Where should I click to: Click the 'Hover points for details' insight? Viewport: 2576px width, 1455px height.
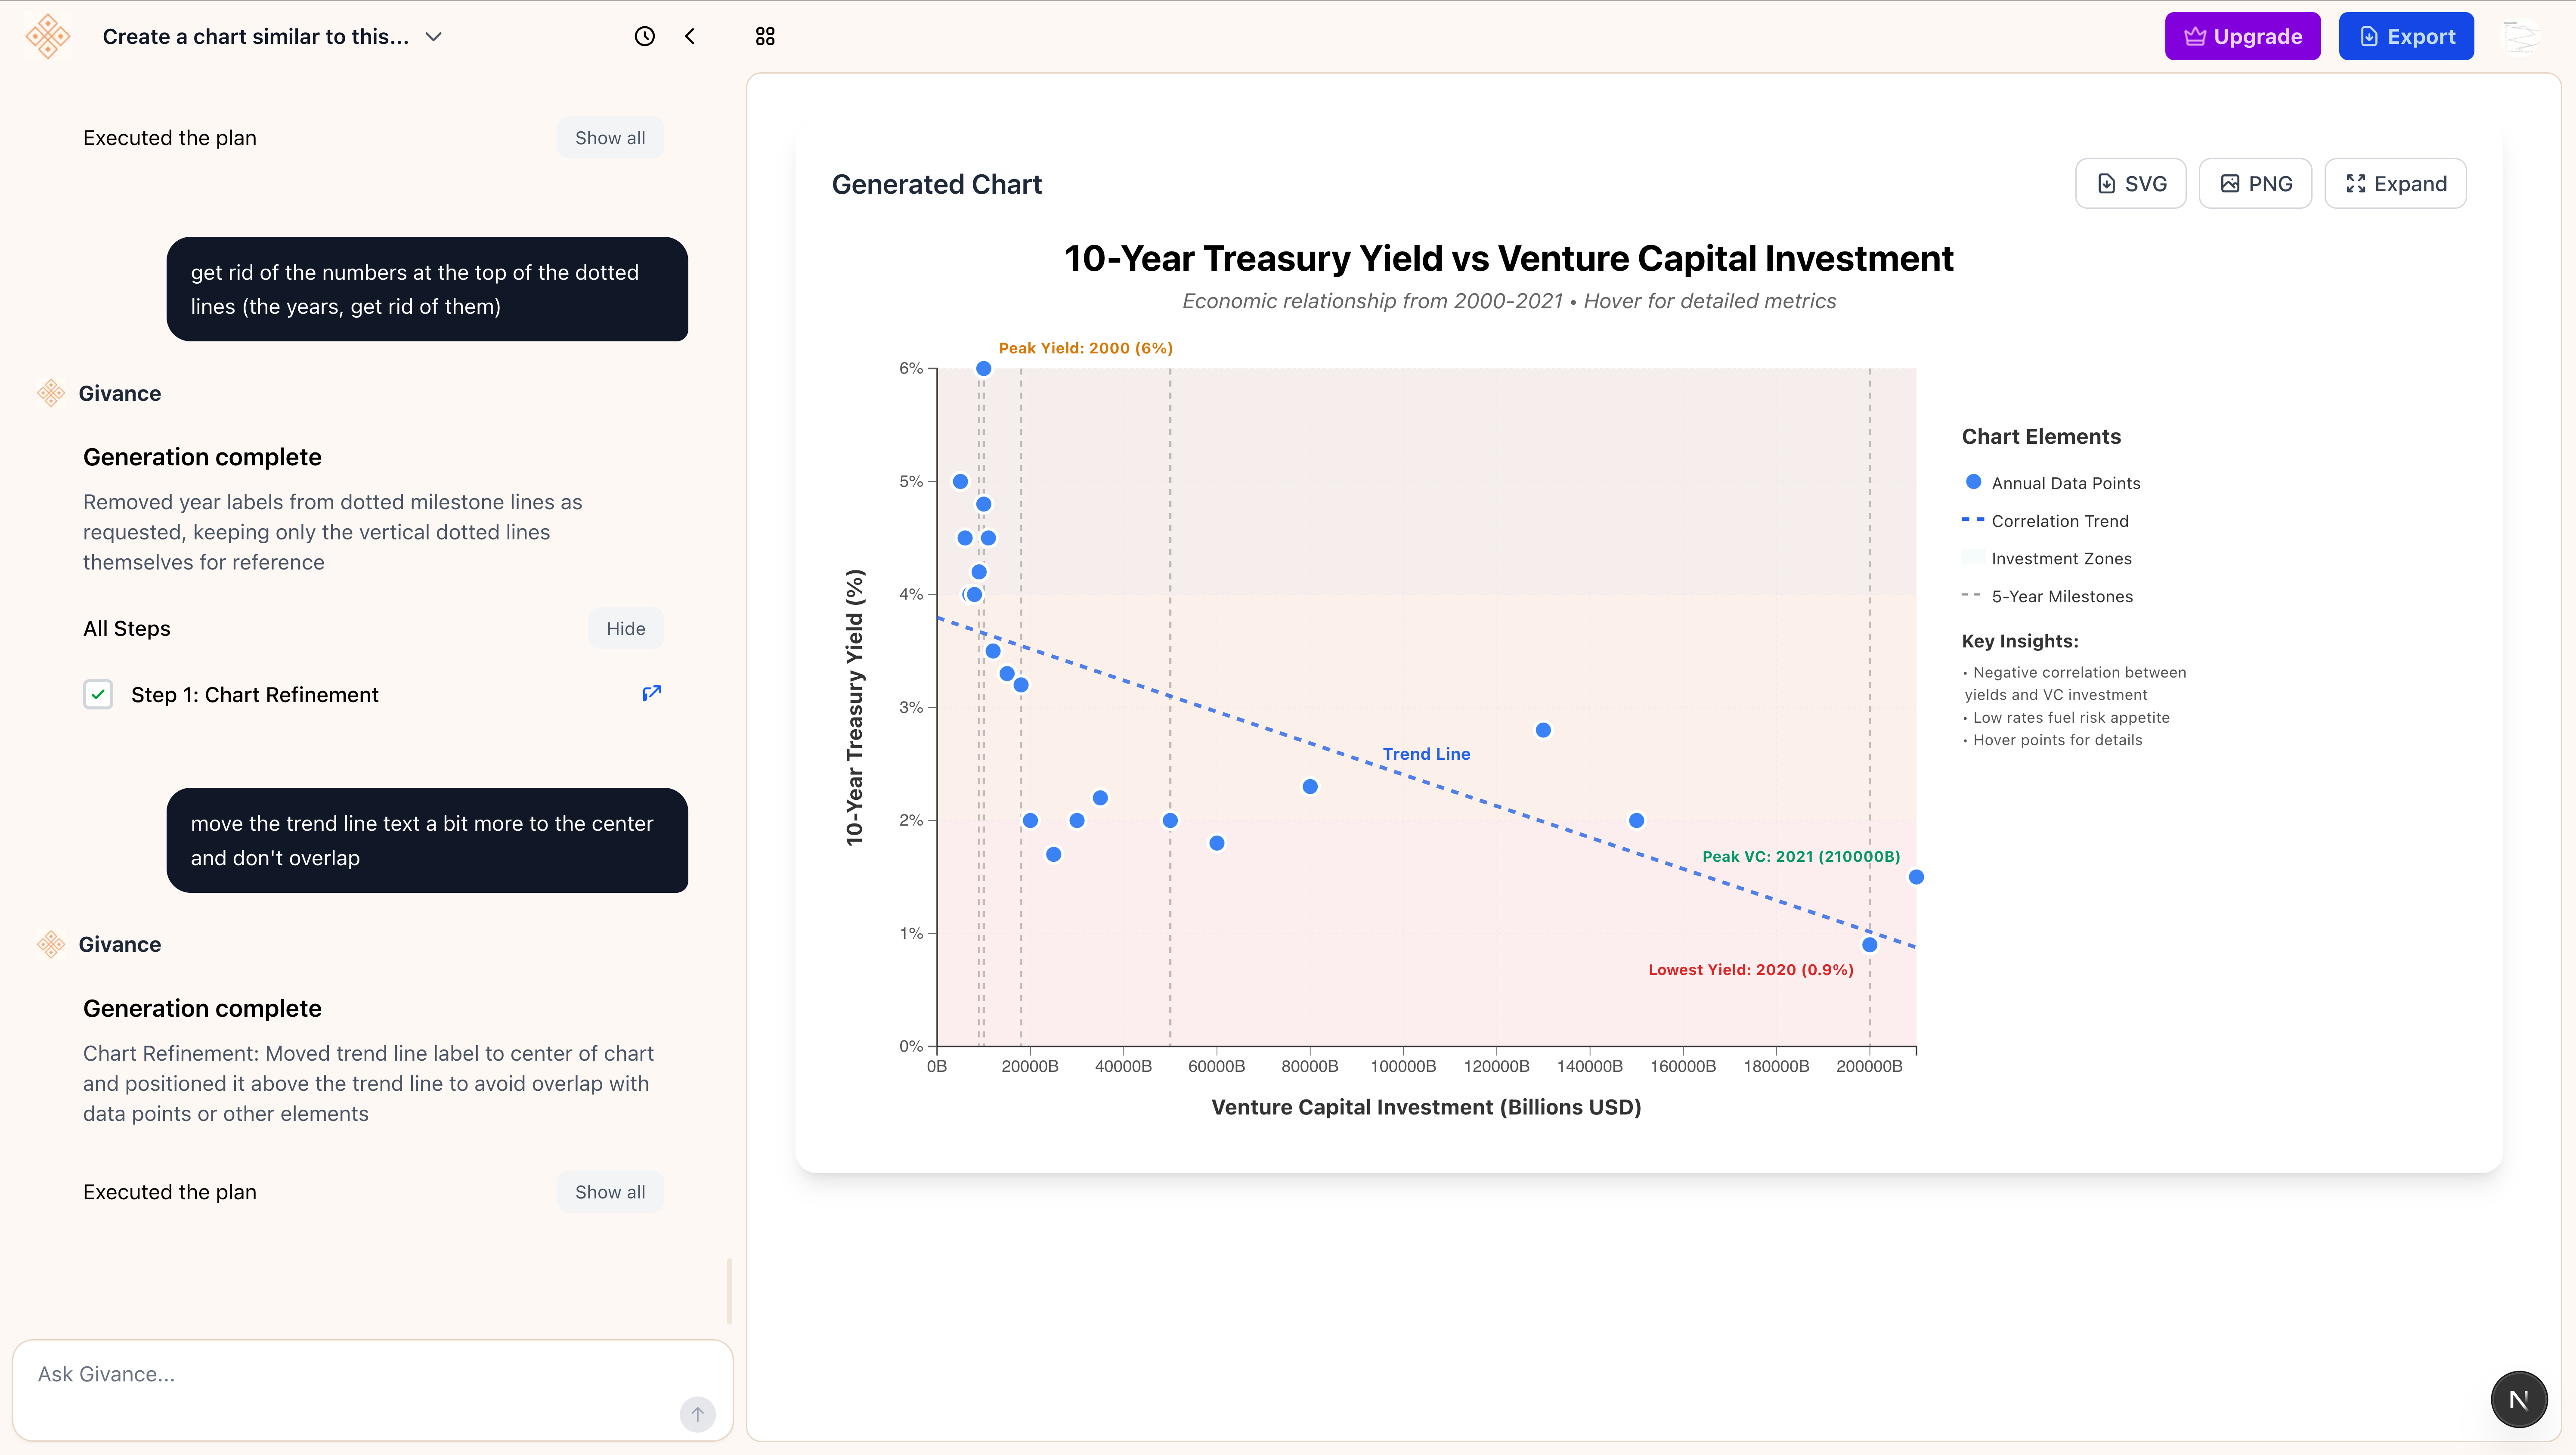click(x=2052, y=740)
